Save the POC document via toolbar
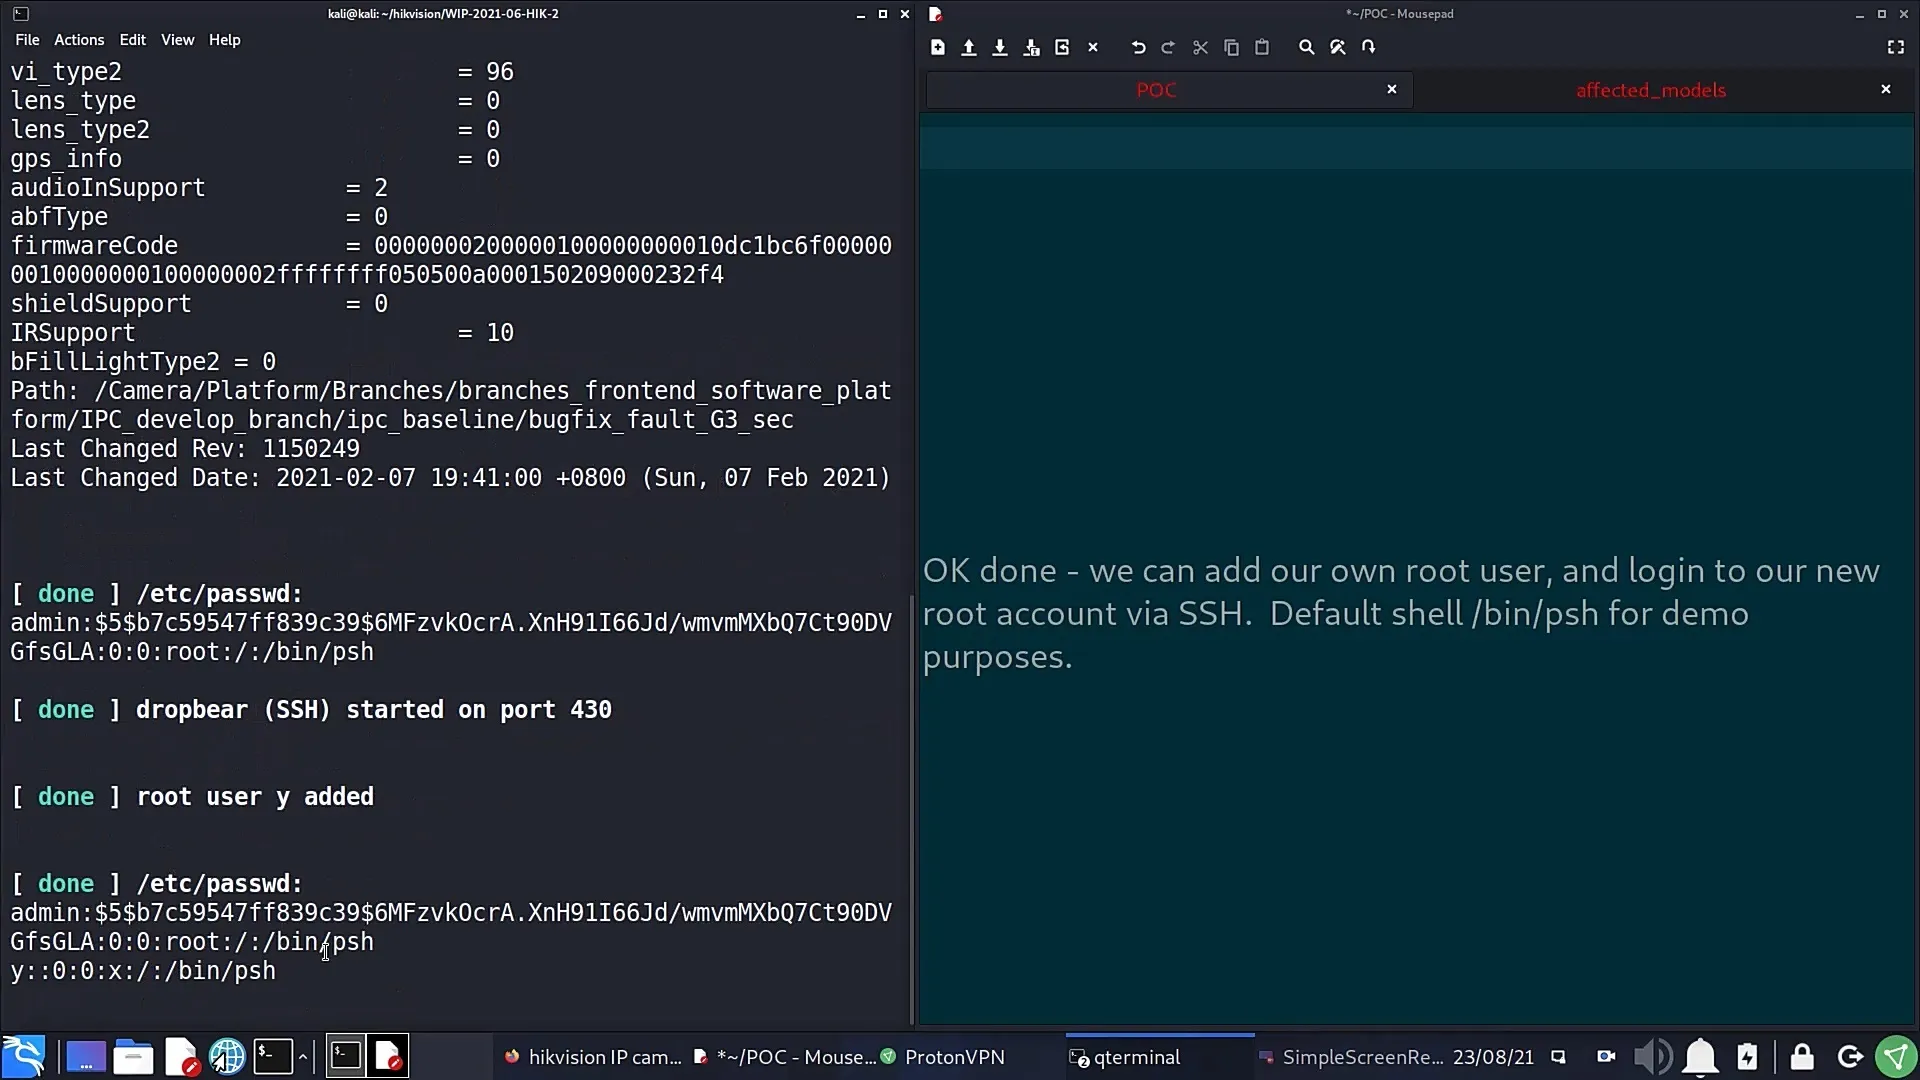The width and height of the screenshot is (1920, 1080). point(999,47)
